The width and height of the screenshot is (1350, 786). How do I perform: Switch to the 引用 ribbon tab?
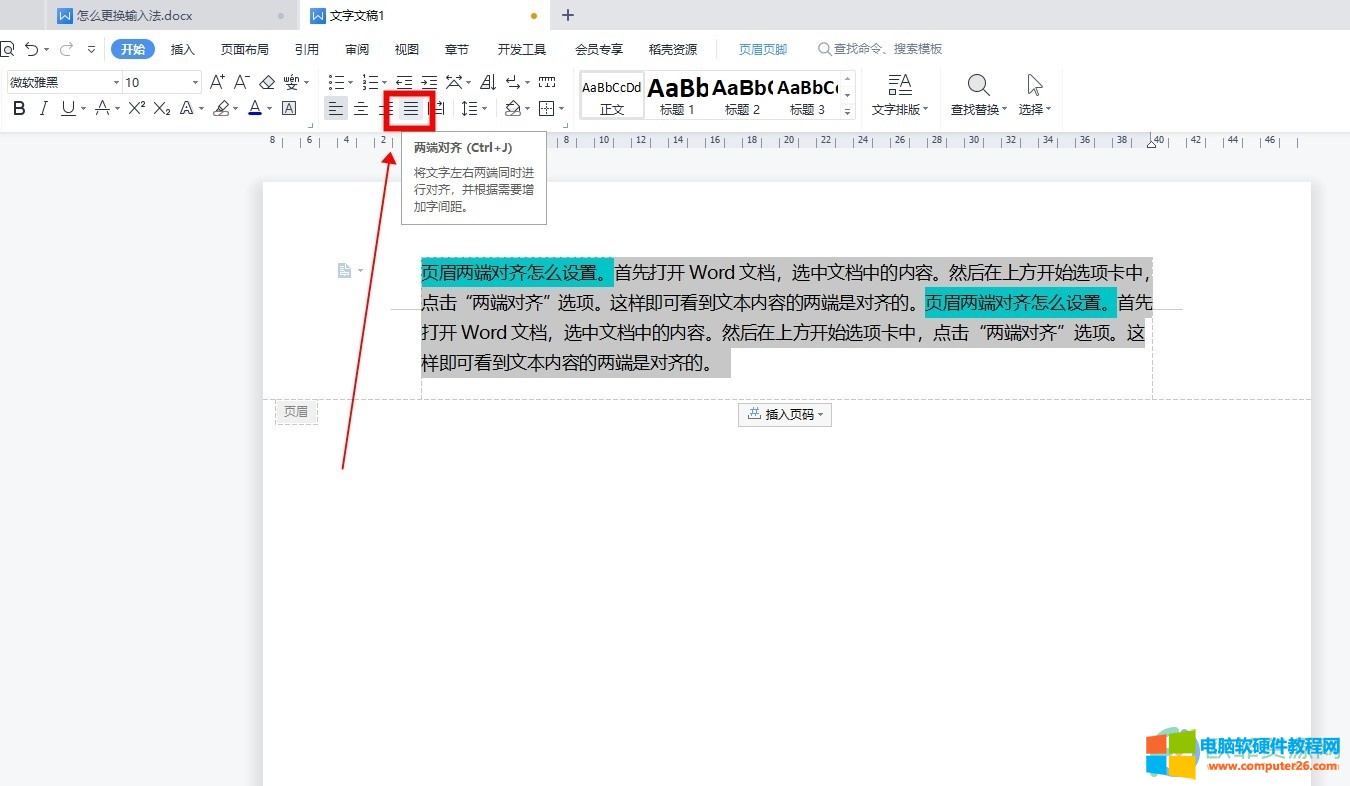[x=307, y=49]
